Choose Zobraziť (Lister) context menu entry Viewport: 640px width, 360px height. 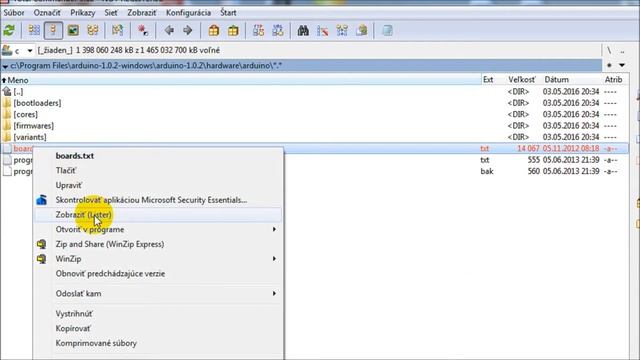click(158, 215)
